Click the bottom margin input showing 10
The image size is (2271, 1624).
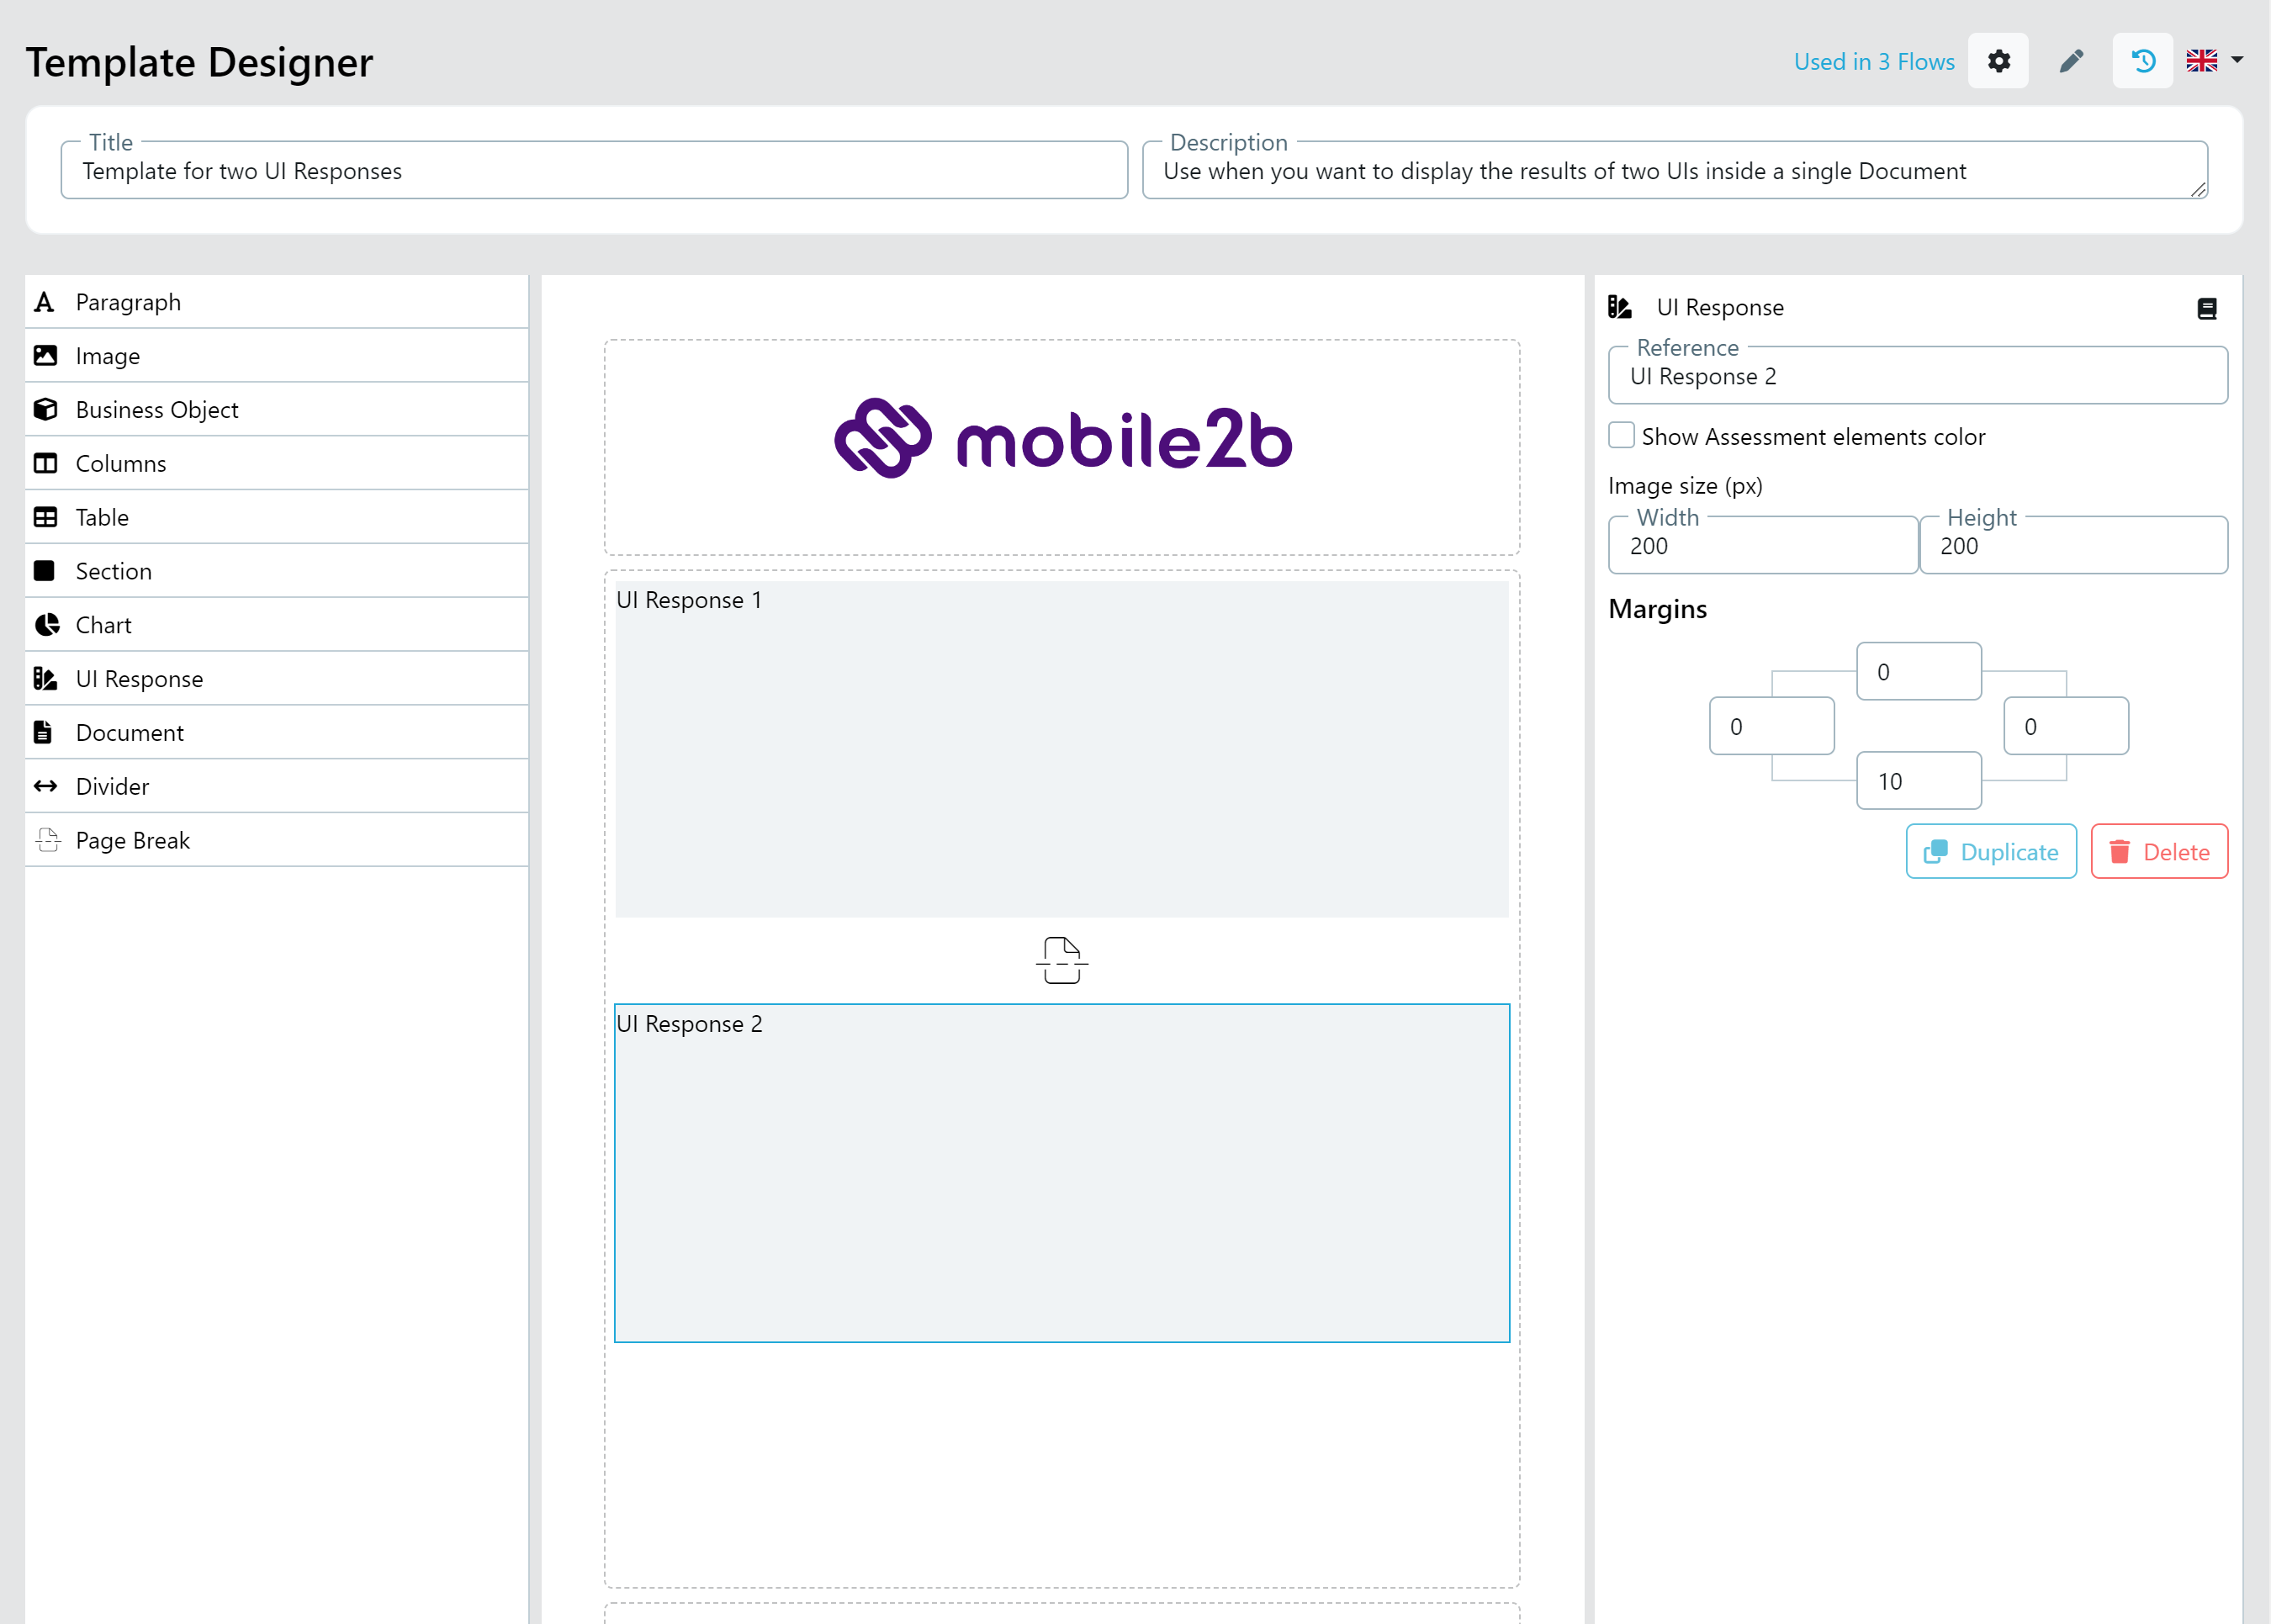coord(1918,781)
